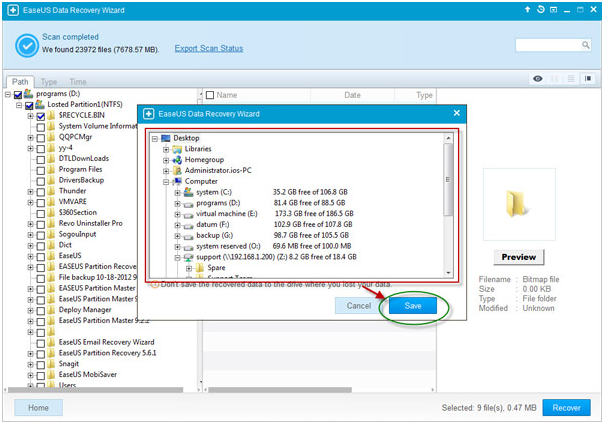Switch to the list view icon
This screenshot has height=424, width=604.
pyautogui.click(x=571, y=79)
